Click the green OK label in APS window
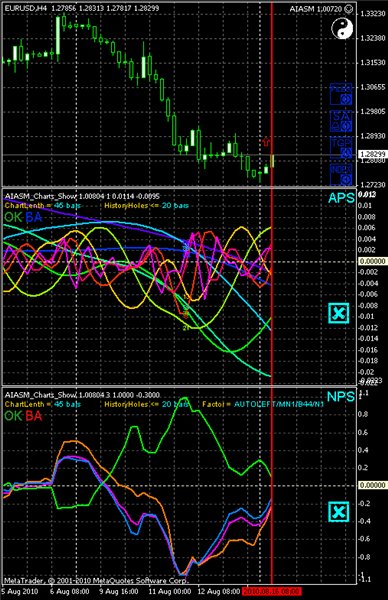The height and width of the screenshot is (600, 388). (13, 217)
